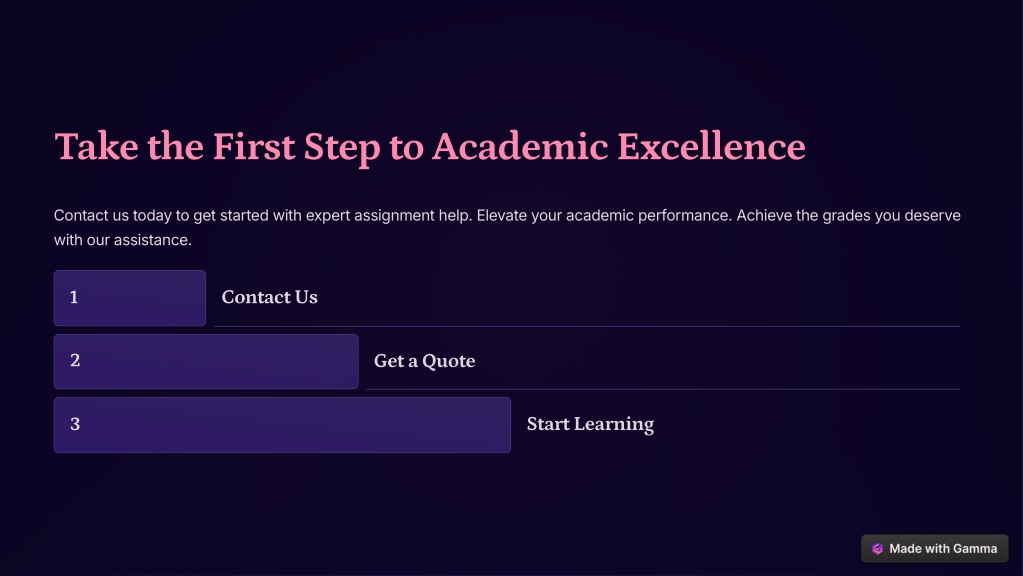Click the "Contact us today" sentence start
This screenshot has height=576, width=1023.
[x=113, y=216]
